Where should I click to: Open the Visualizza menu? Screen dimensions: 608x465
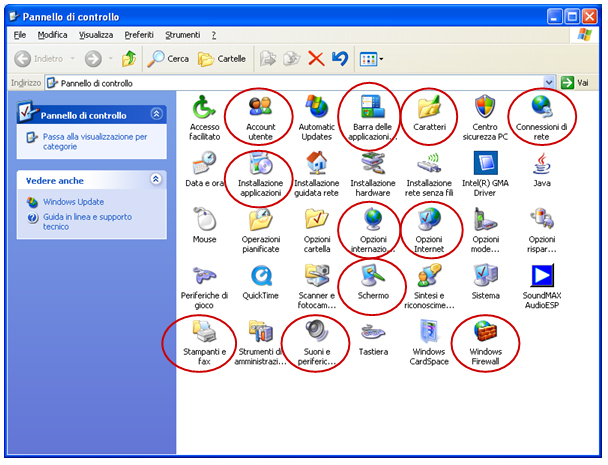[96, 35]
